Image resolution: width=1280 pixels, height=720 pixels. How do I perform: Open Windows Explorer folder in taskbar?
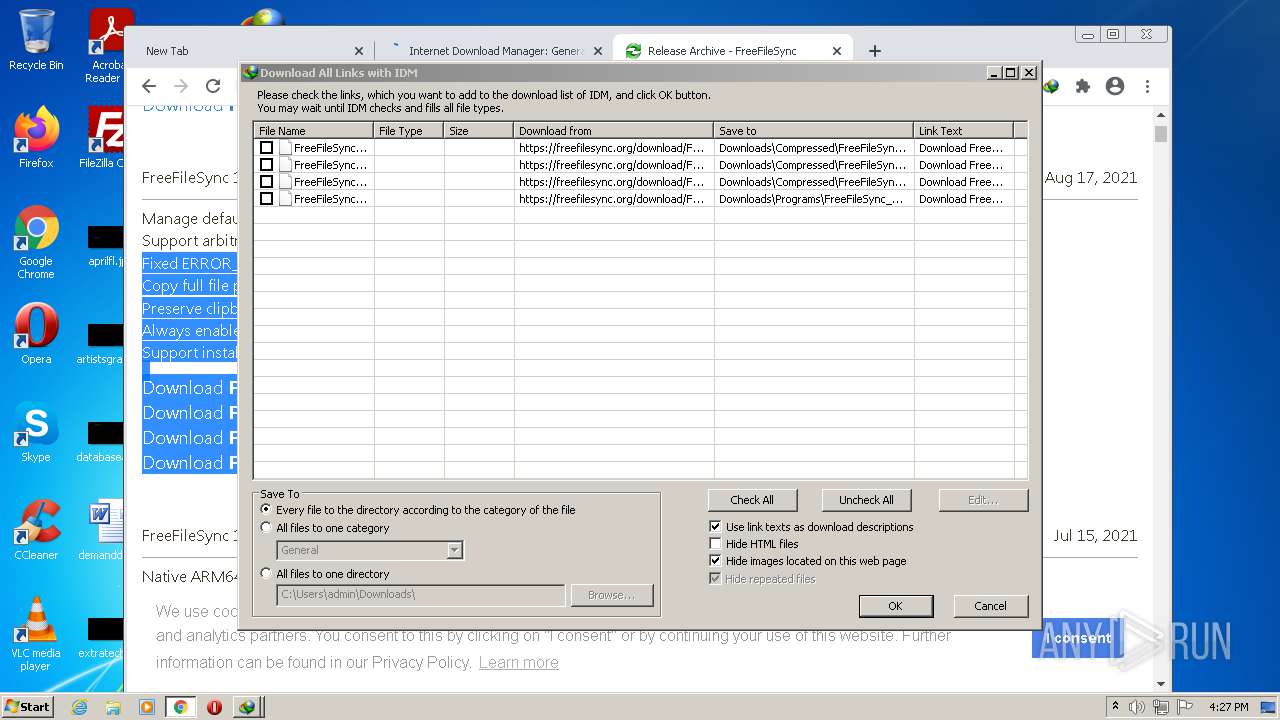pyautogui.click(x=113, y=707)
